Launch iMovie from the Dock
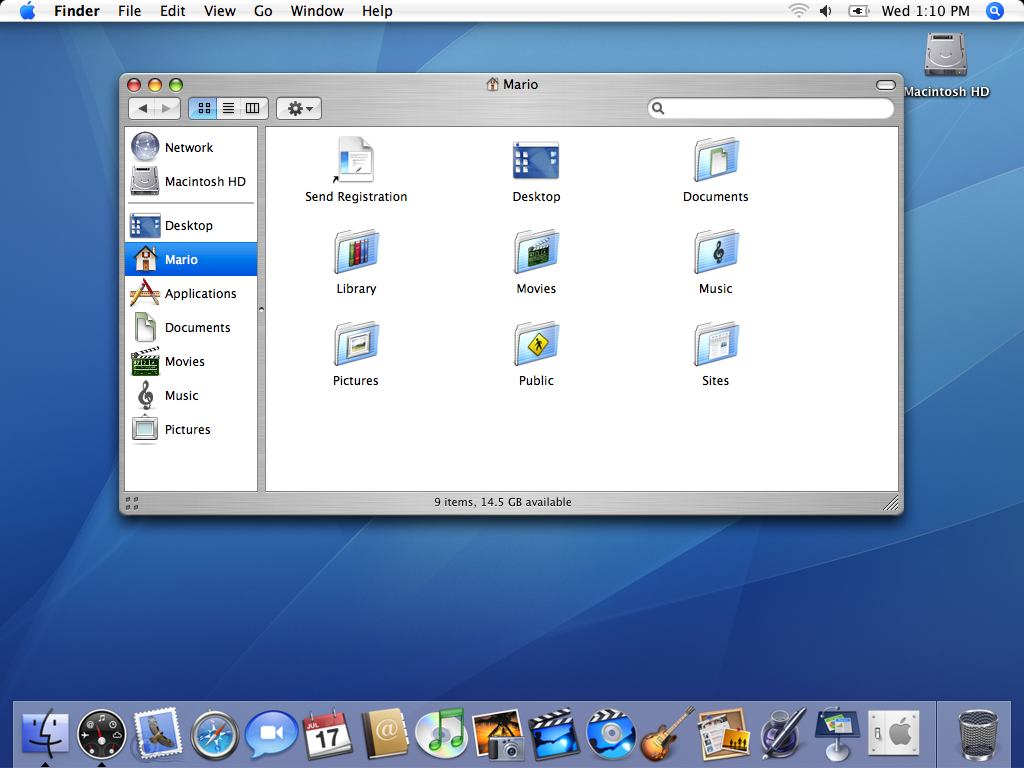1024x768 pixels. (554, 734)
